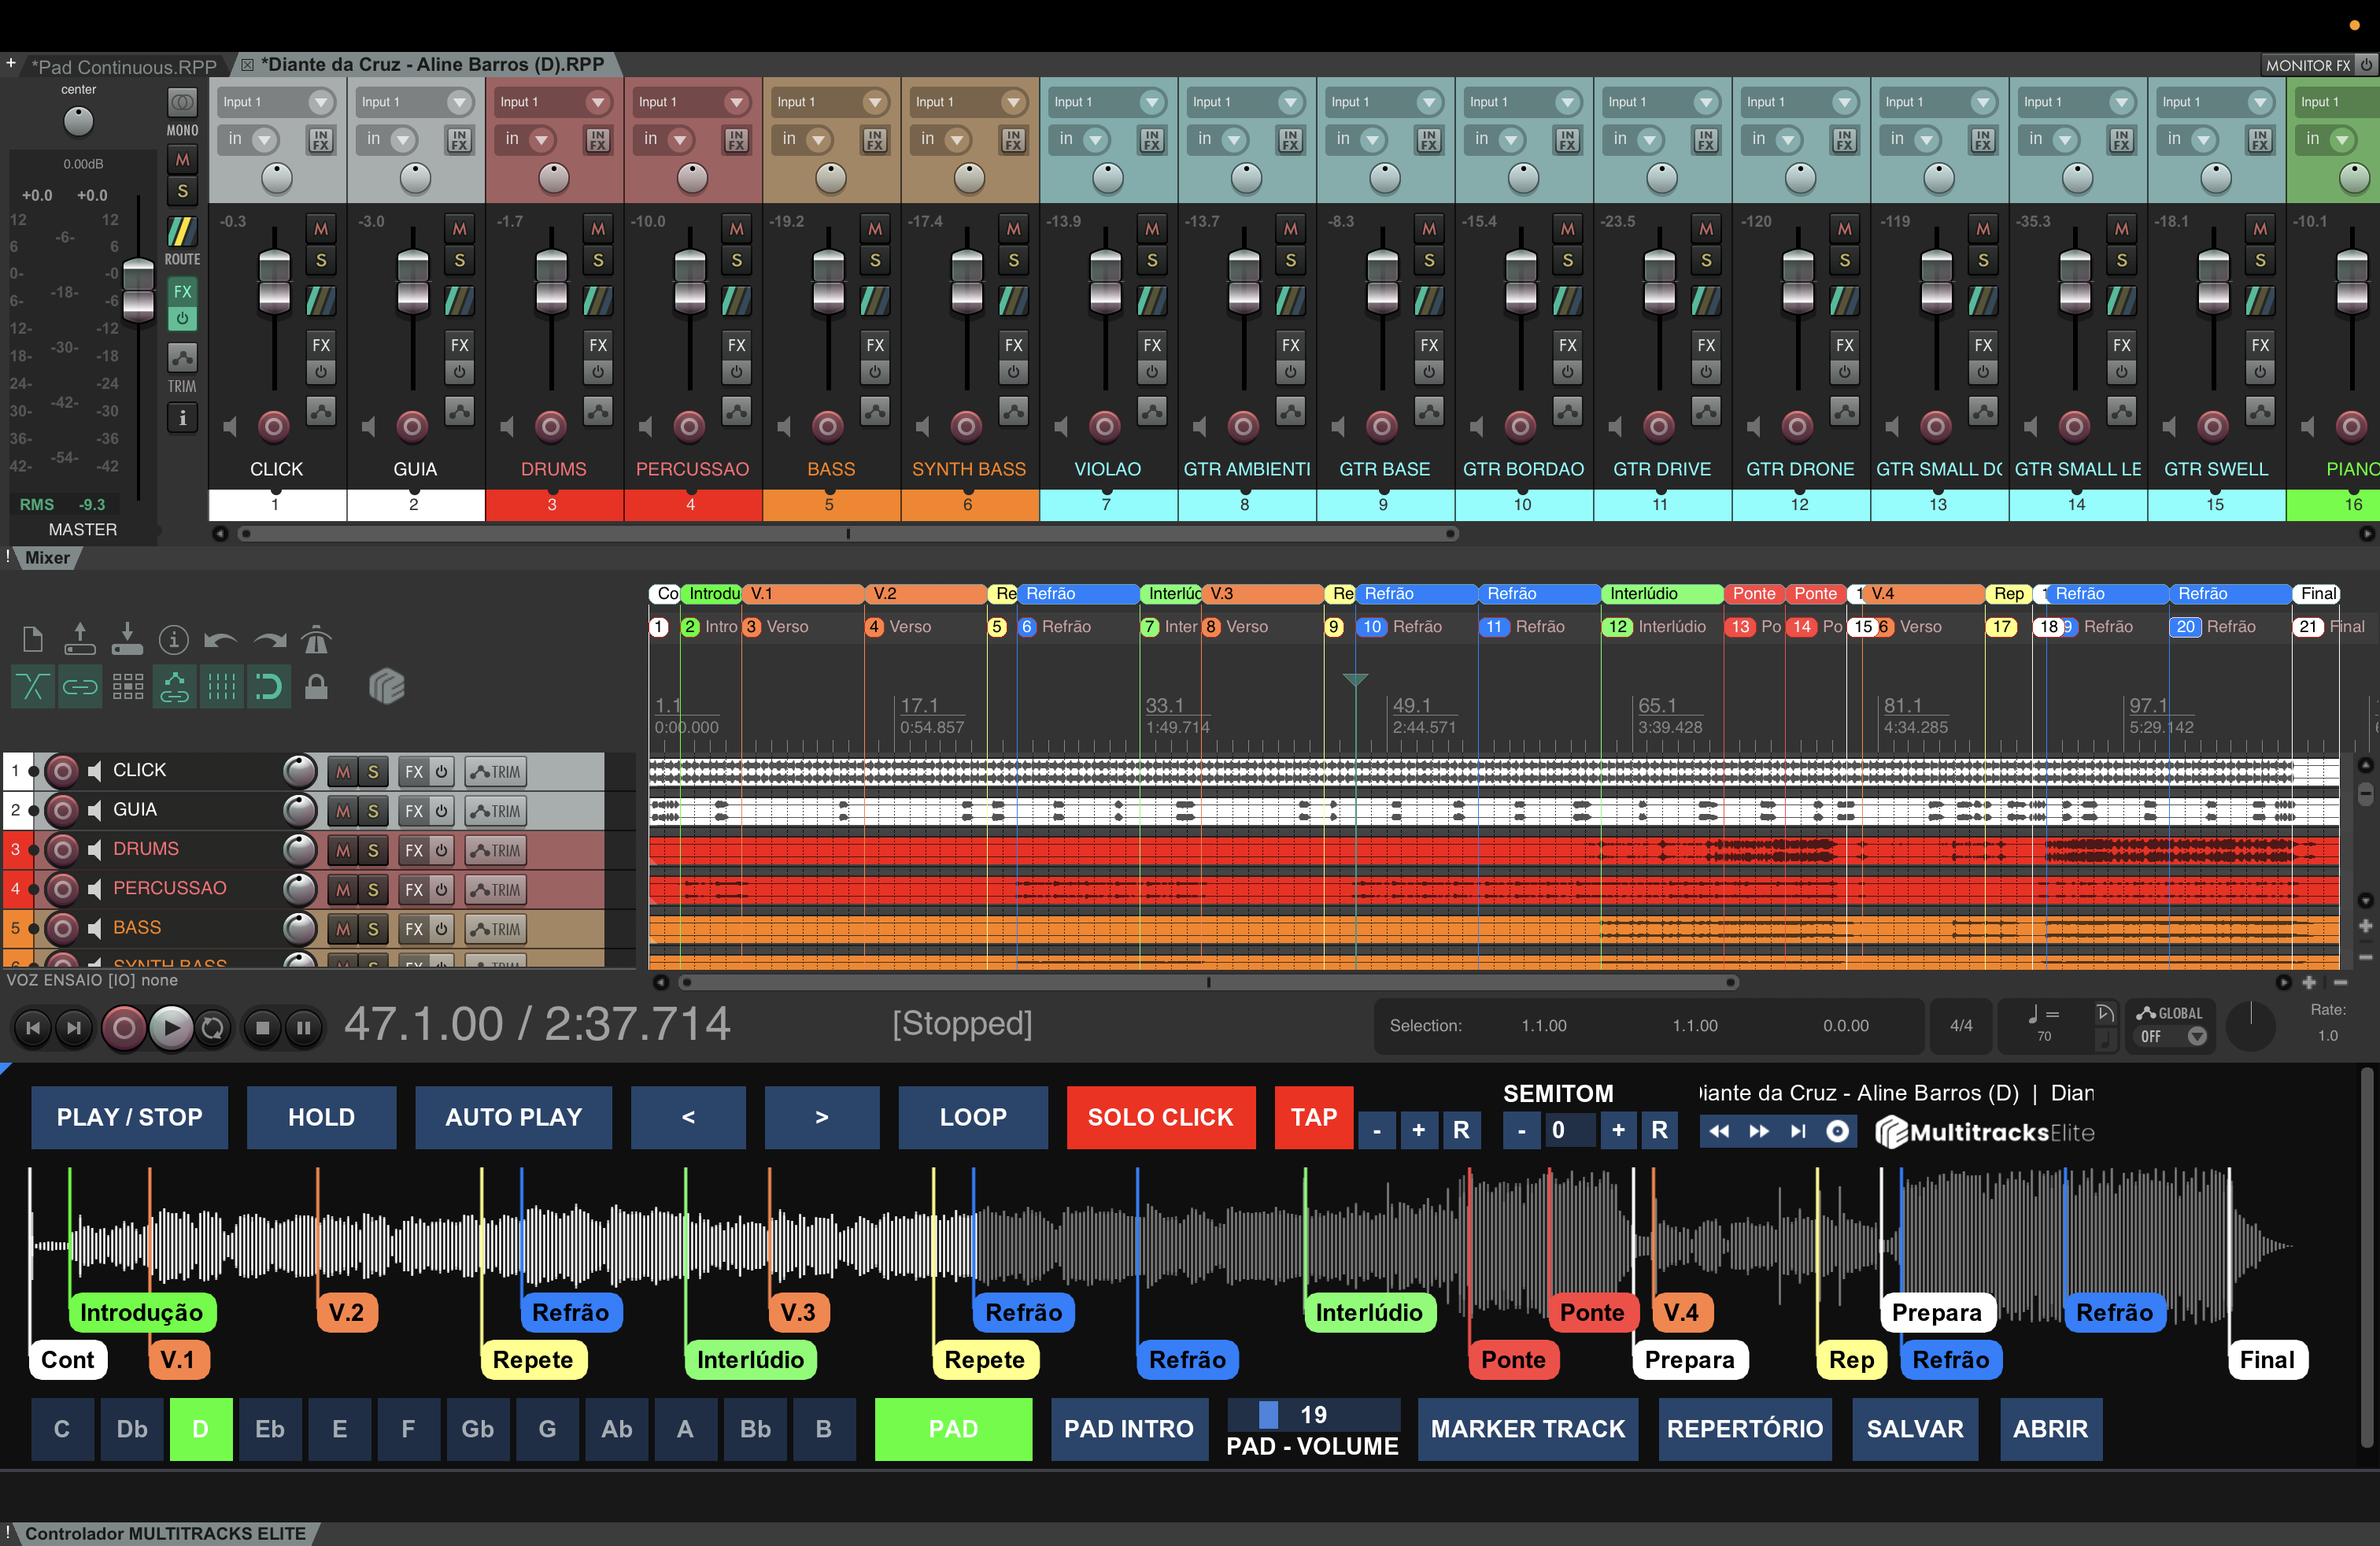Mute the DRUMS track in track panel

tap(343, 850)
